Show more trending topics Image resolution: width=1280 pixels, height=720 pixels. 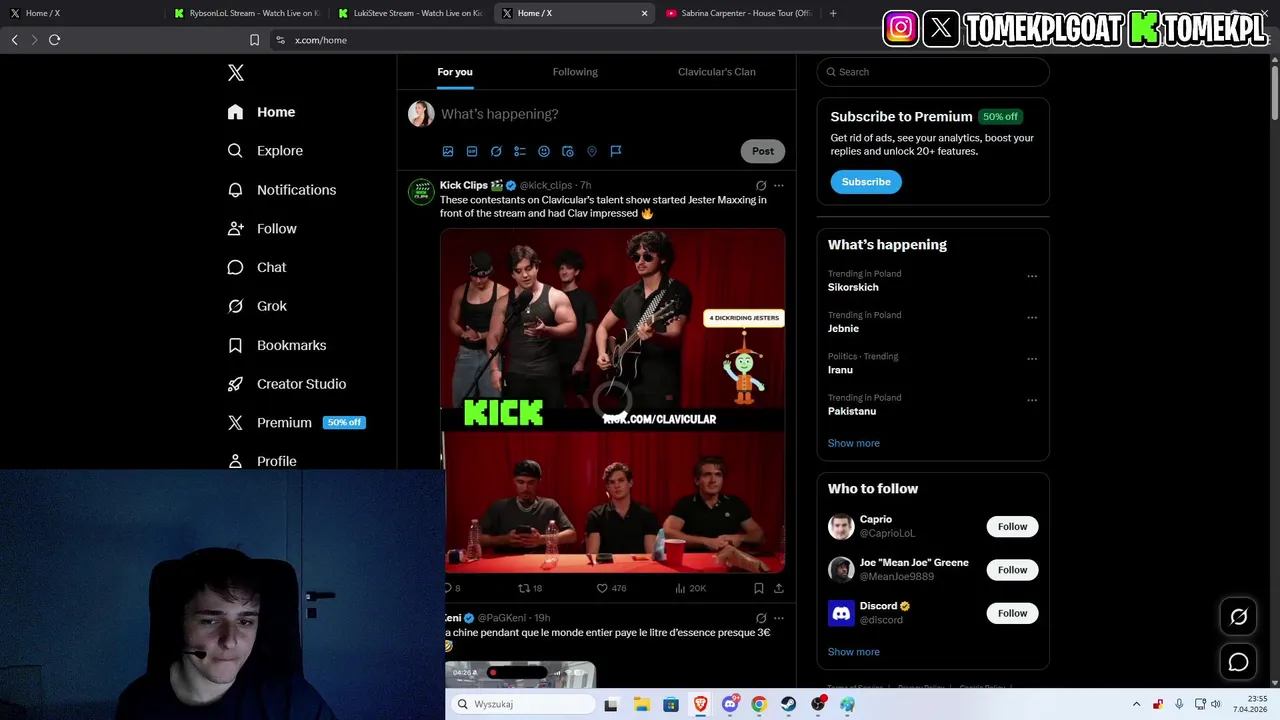[854, 443]
